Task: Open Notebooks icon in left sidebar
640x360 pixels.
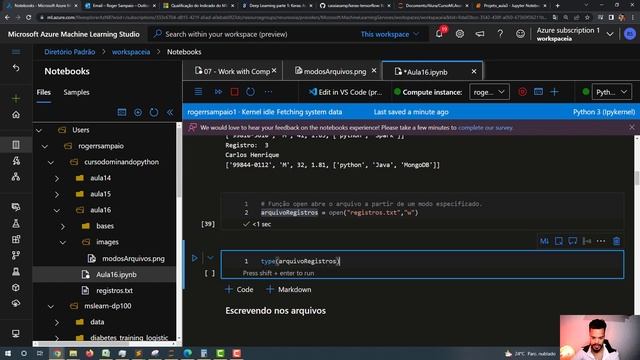Action: [16, 144]
